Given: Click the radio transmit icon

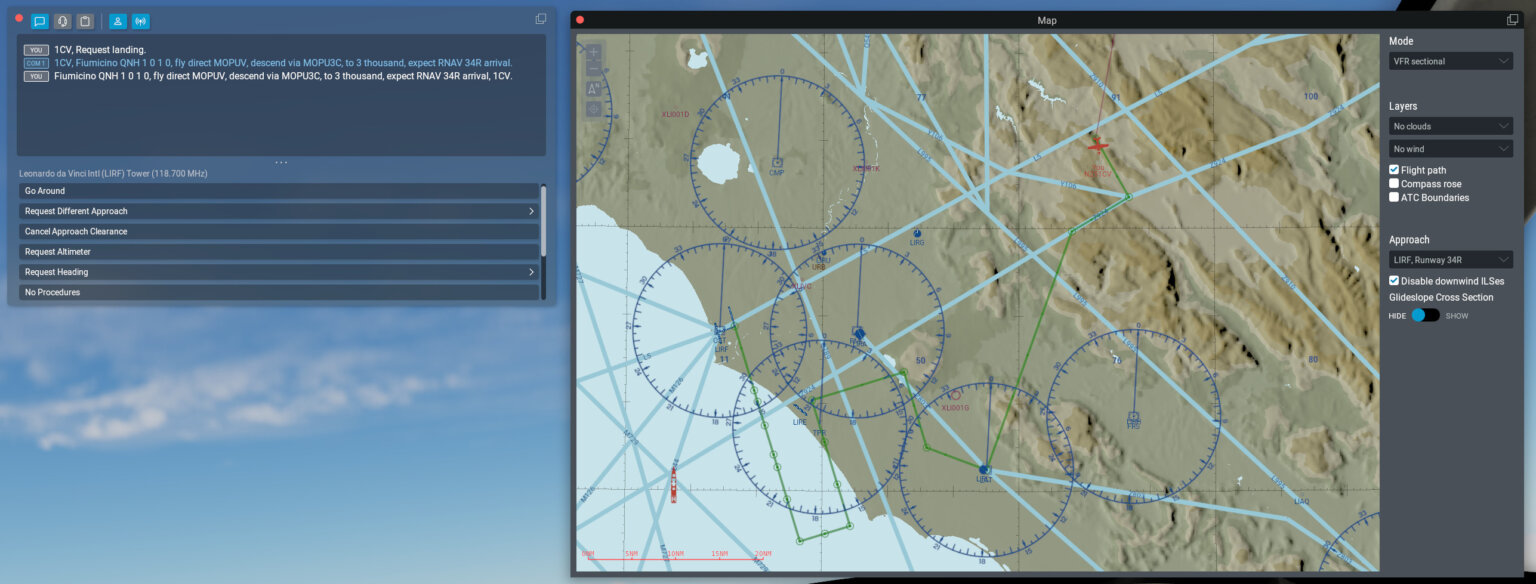Looking at the screenshot, I should tap(140, 20).
